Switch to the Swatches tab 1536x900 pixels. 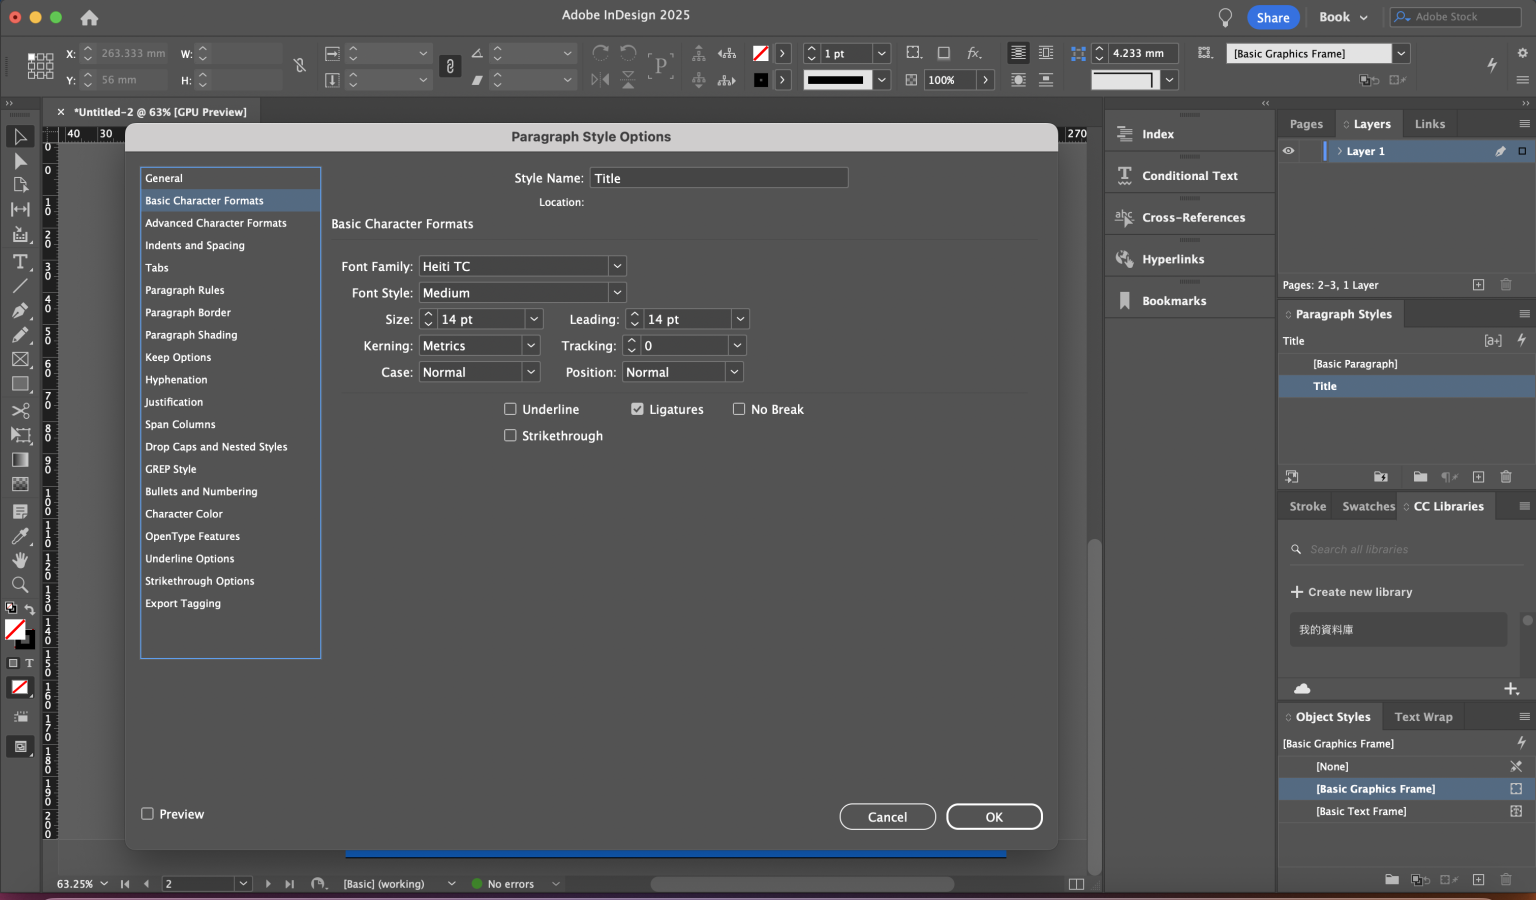1368,507
